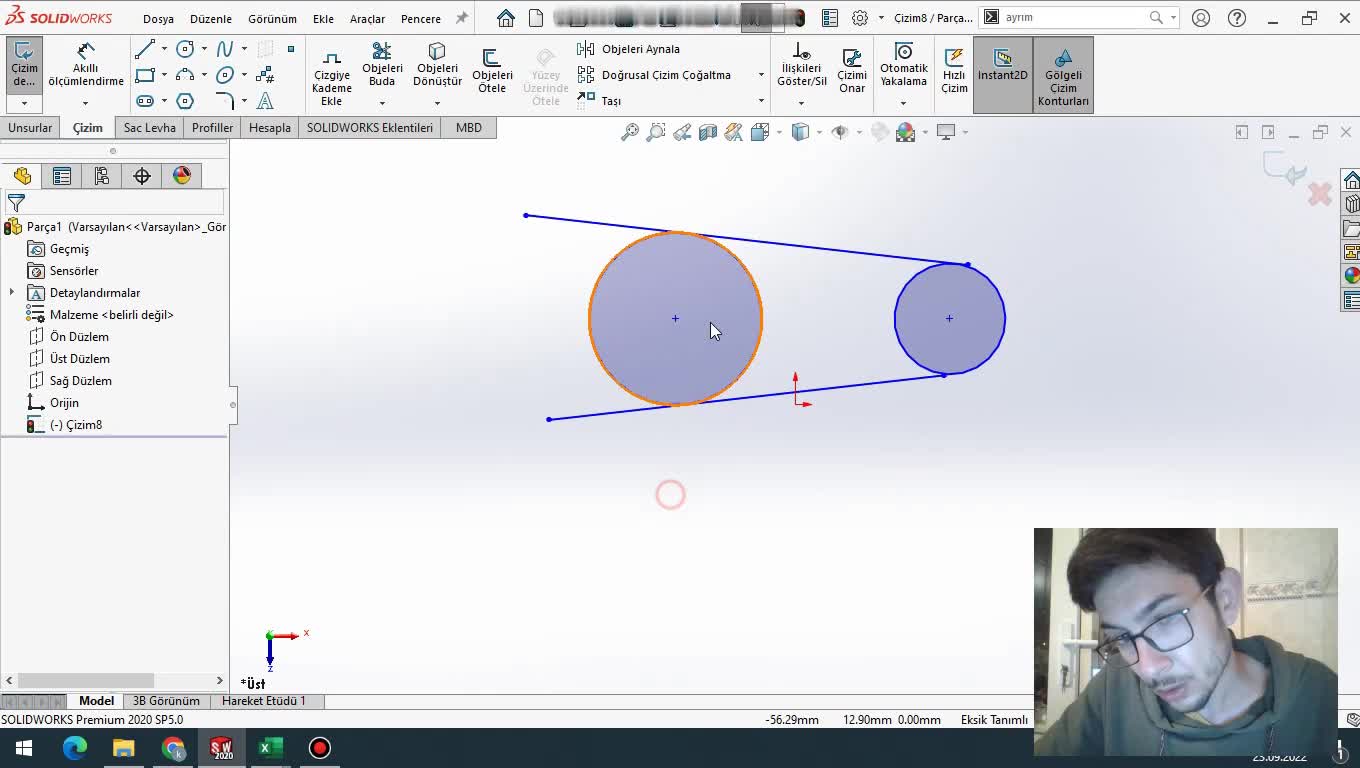
Task: Click the Home icon in title bar
Action: [x=506, y=18]
